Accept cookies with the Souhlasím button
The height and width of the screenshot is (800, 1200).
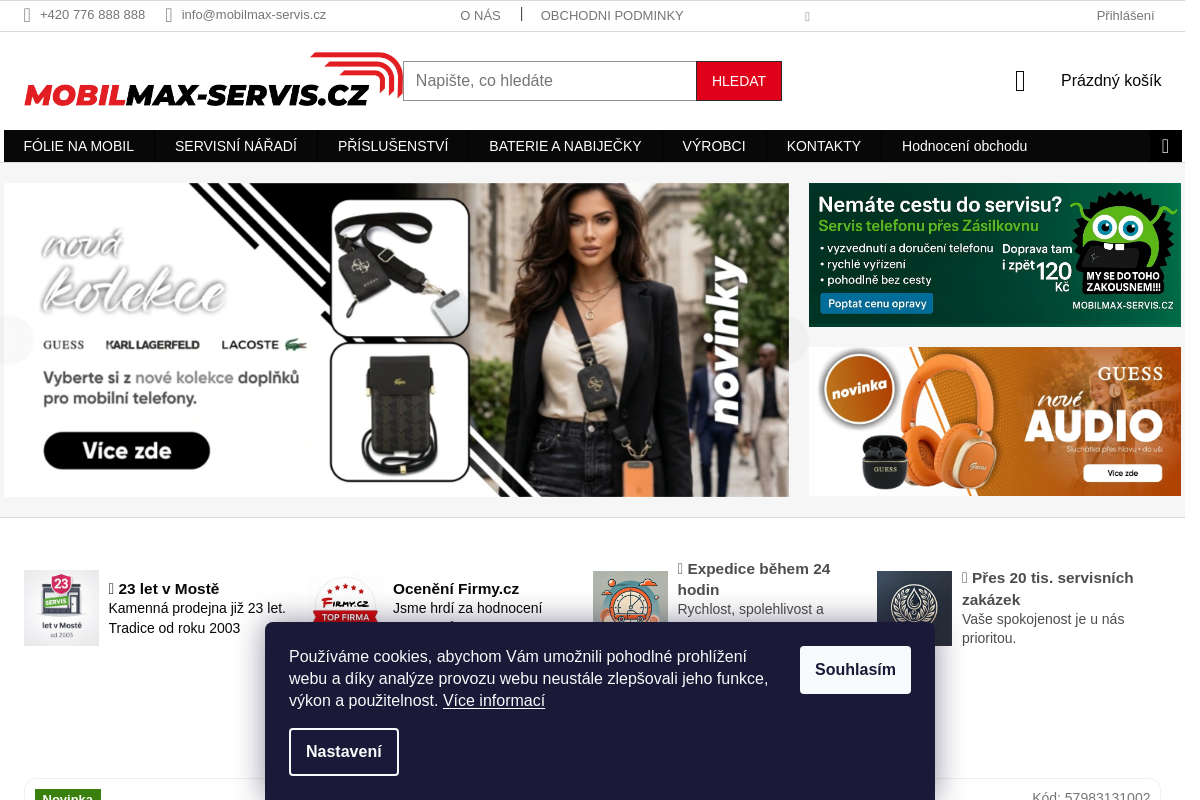855,670
